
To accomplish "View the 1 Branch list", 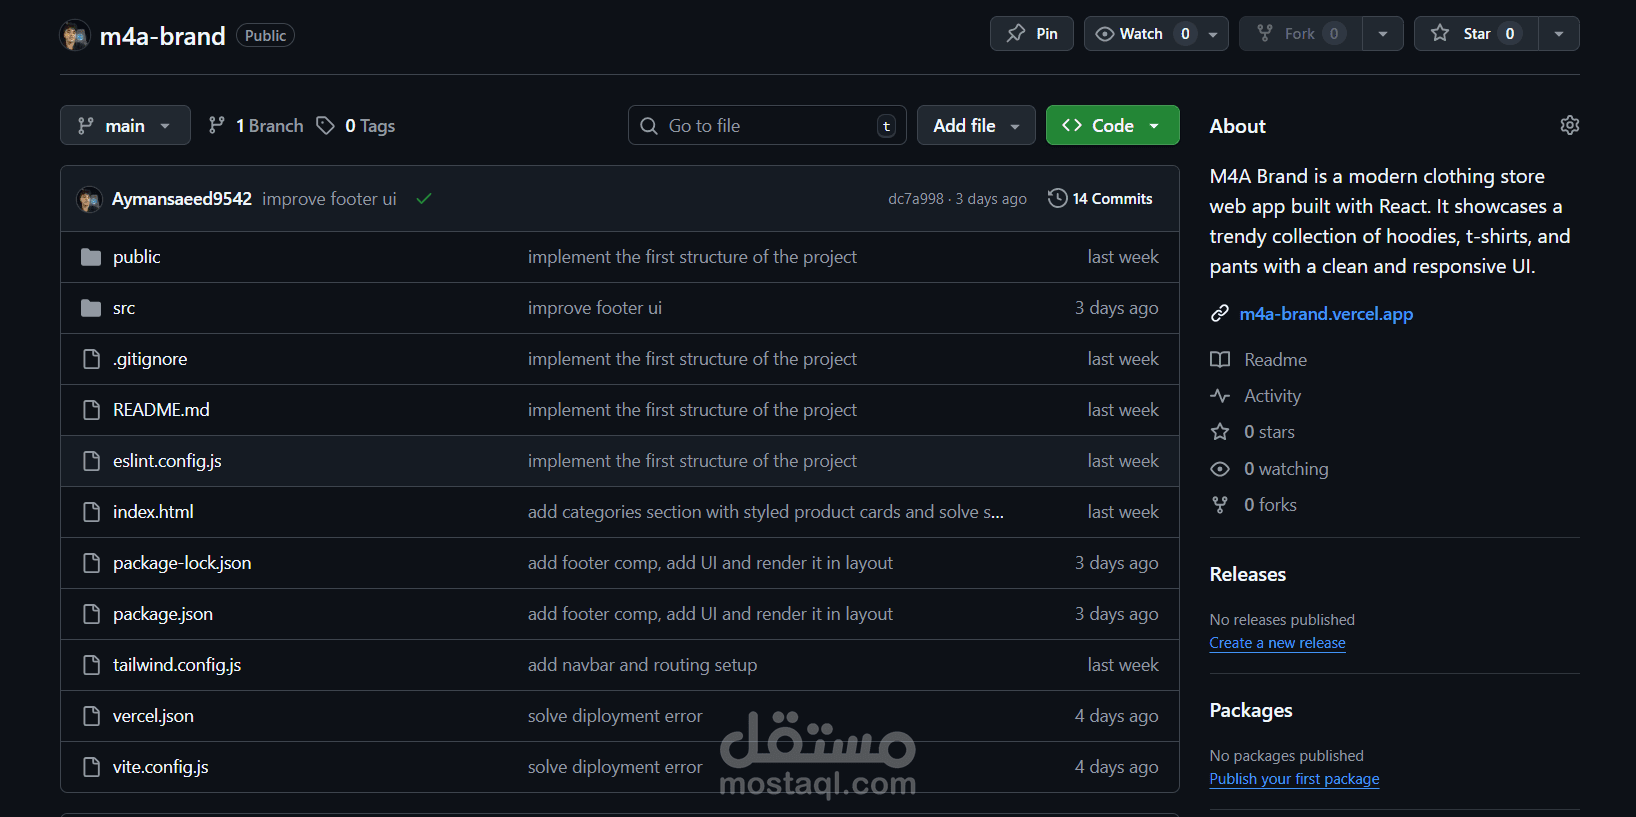I will coord(256,125).
